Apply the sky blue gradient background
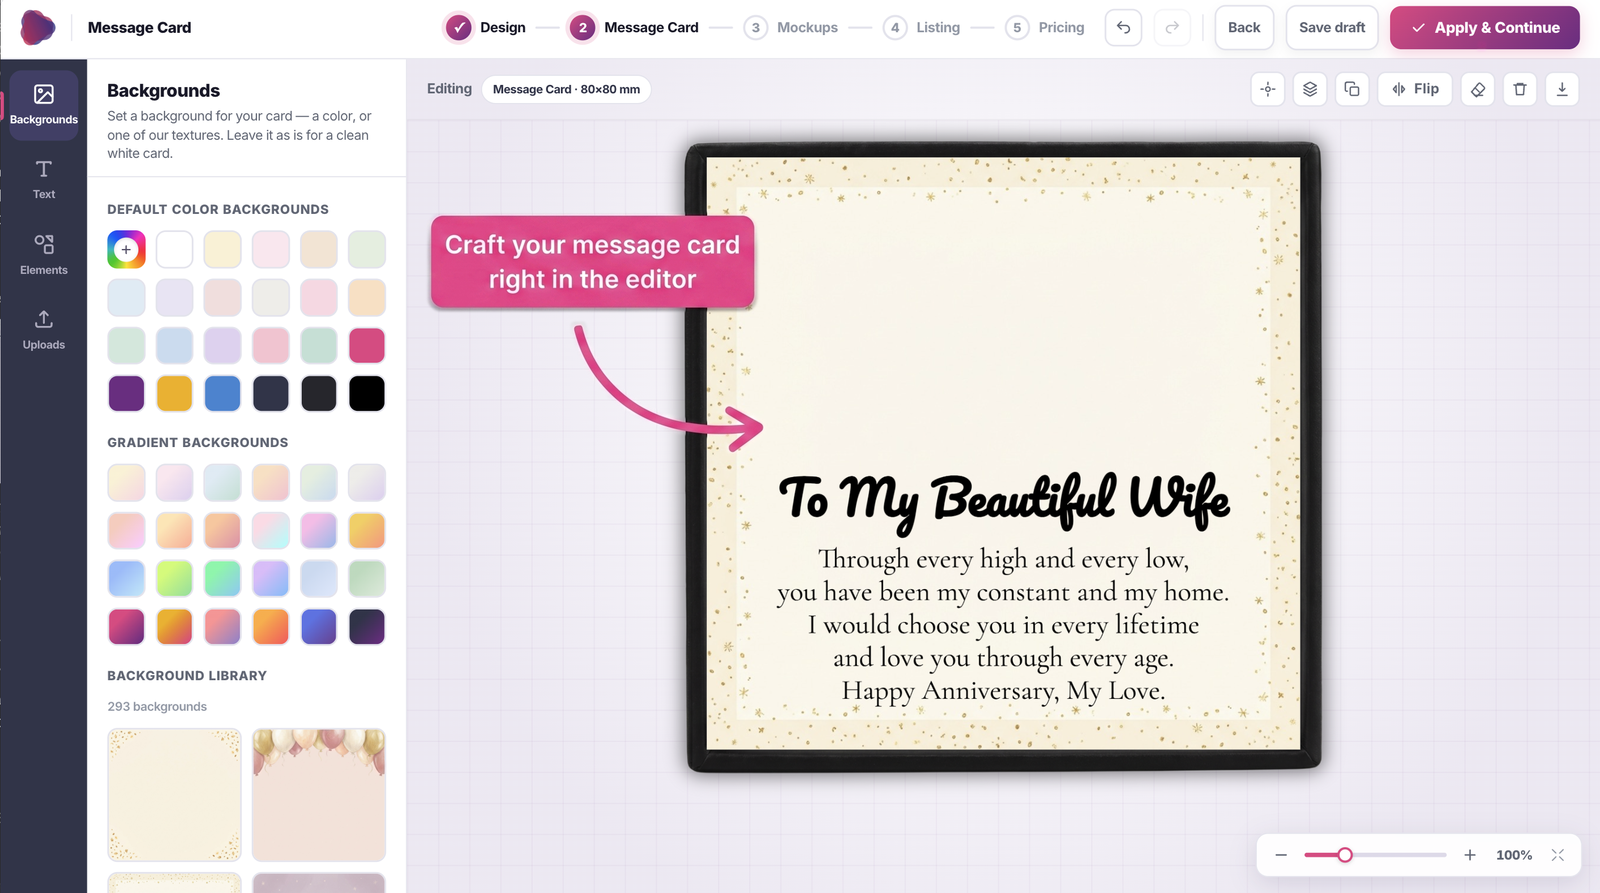This screenshot has height=893, width=1600. [x=126, y=578]
